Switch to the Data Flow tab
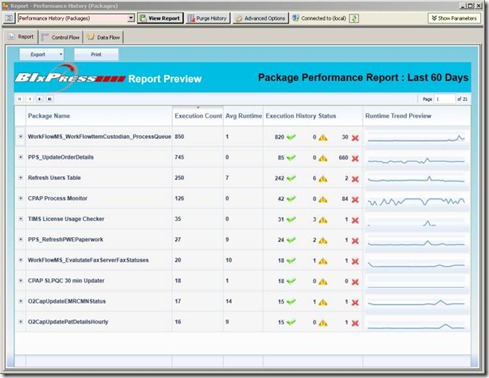This screenshot has height=378, width=489. click(104, 37)
